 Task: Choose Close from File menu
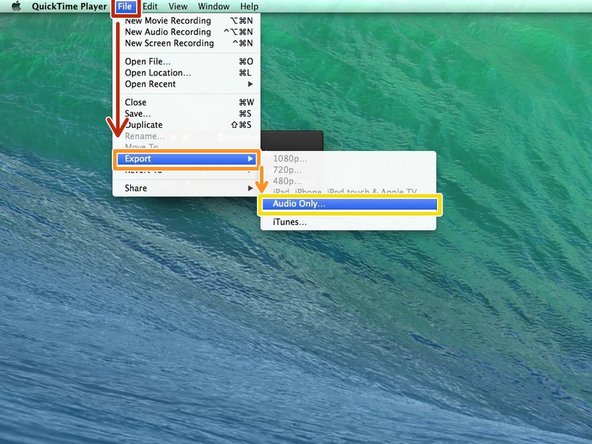coord(187,102)
